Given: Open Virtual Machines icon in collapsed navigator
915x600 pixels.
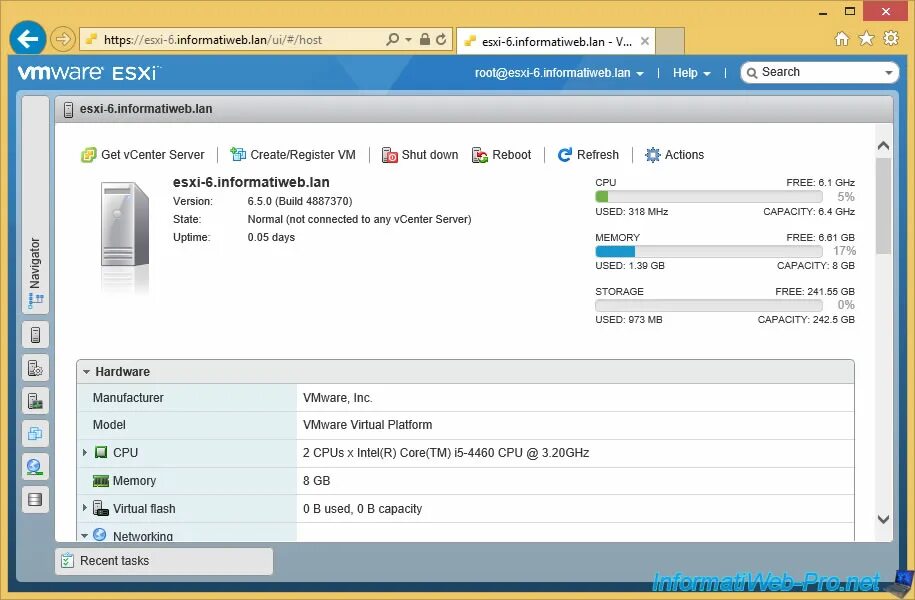Looking at the screenshot, I should (x=35, y=433).
